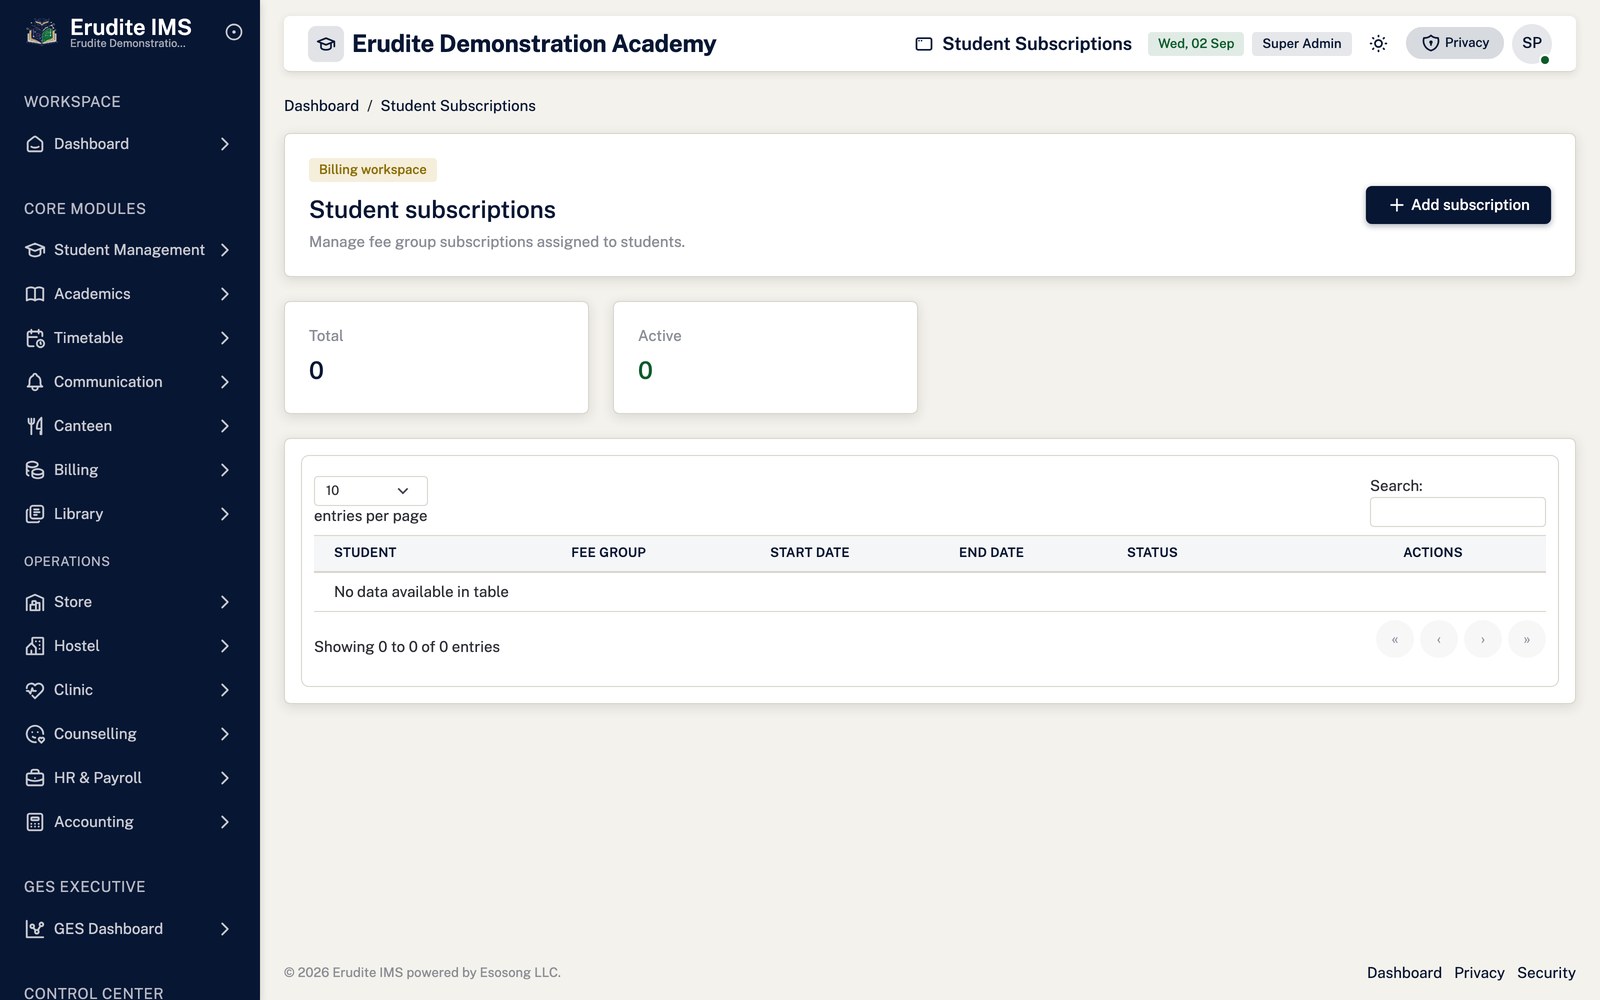Open the Store menu item
Viewport: 1600px width, 1000px height.
pyautogui.click(x=130, y=602)
